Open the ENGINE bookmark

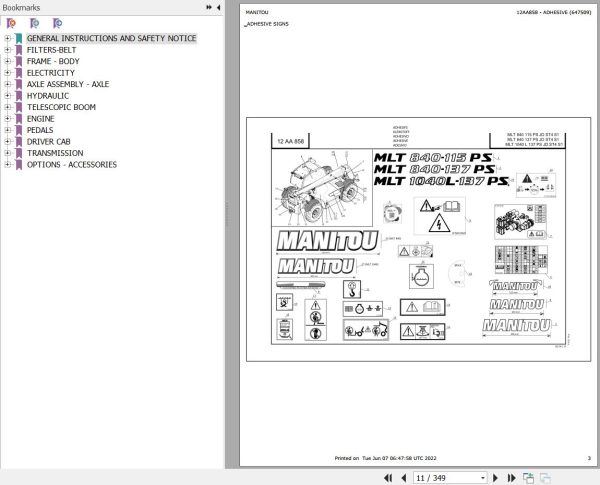click(41, 119)
